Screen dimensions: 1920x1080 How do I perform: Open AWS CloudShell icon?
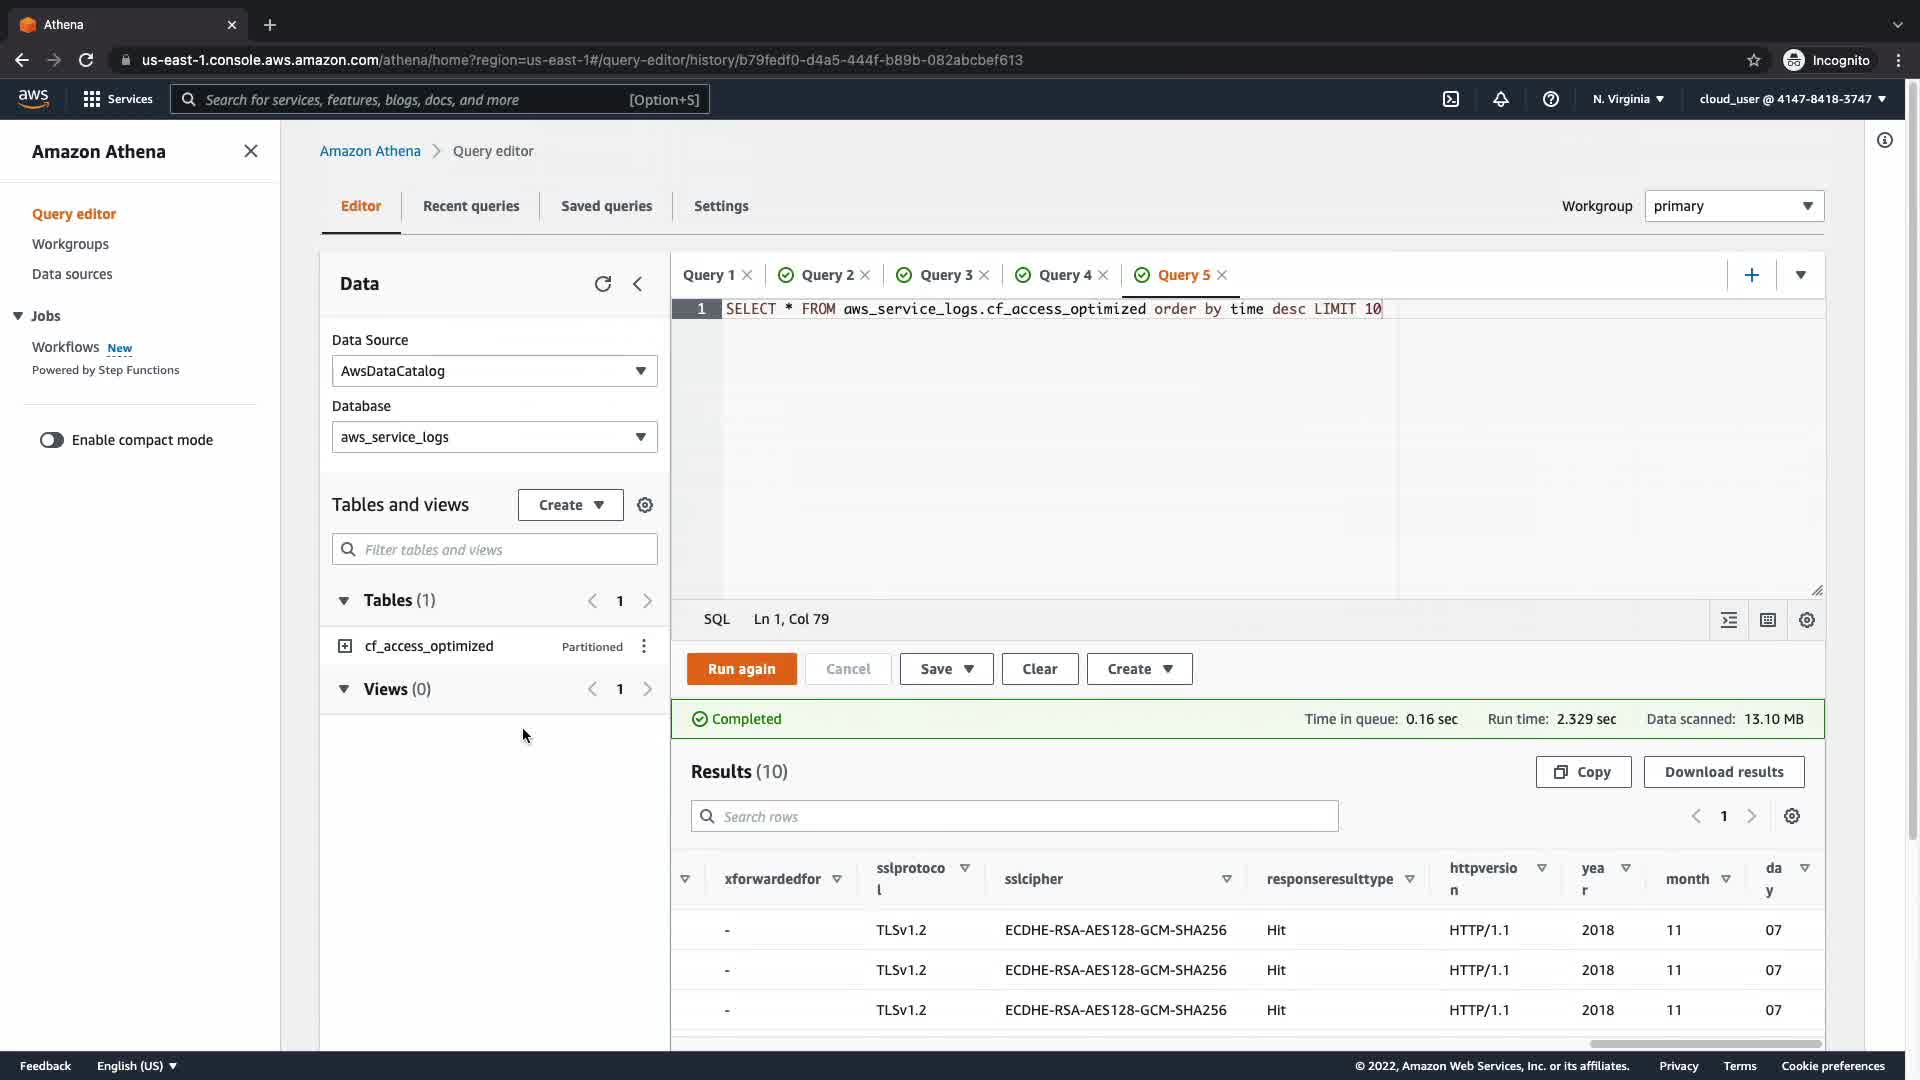tap(1451, 99)
